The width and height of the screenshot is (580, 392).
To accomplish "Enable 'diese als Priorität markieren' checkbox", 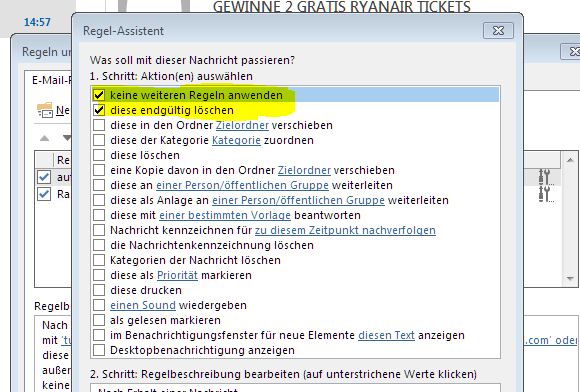I will pos(99,275).
